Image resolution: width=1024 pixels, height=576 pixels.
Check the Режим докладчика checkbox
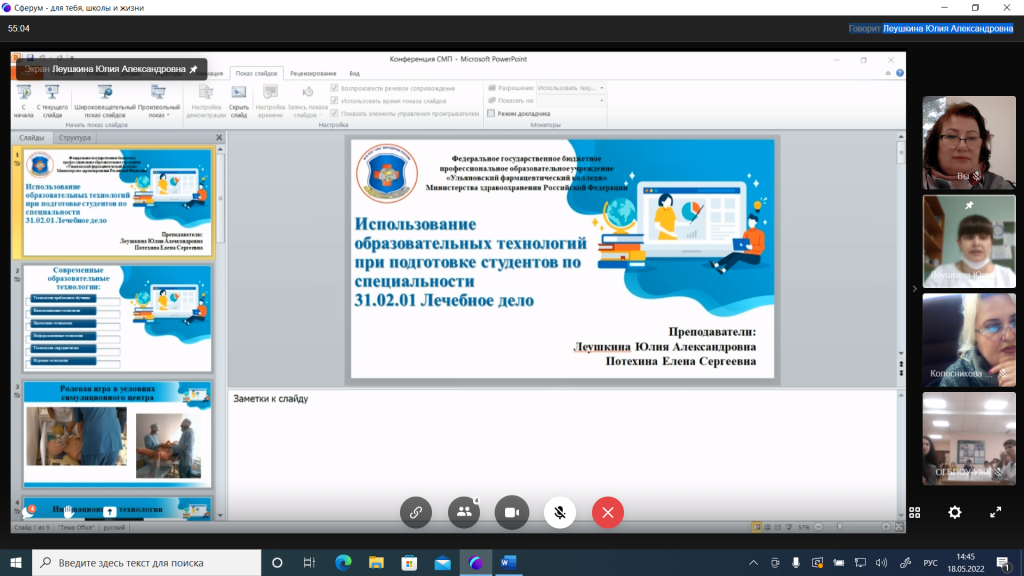tap(492, 113)
